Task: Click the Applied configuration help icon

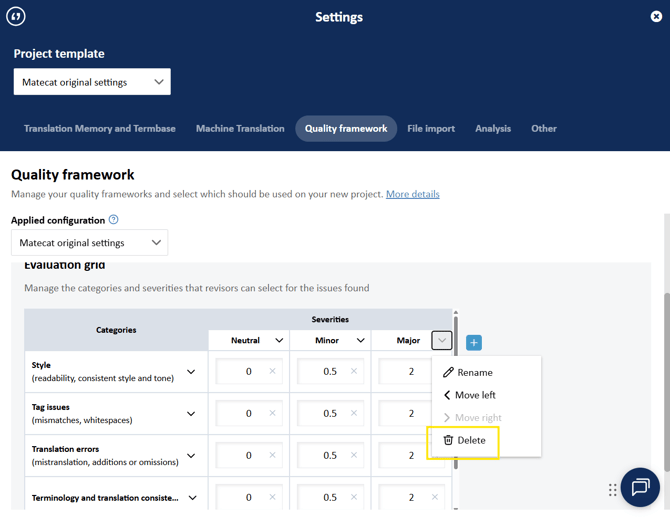Action: pyautogui.click(x=113, y=220)
